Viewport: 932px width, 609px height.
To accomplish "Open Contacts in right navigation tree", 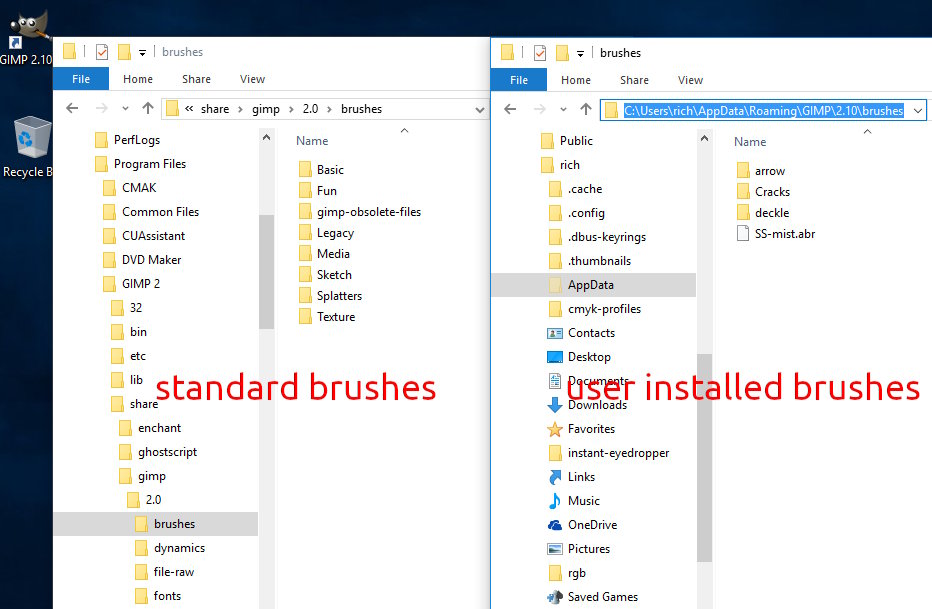I will coord(580,333).
